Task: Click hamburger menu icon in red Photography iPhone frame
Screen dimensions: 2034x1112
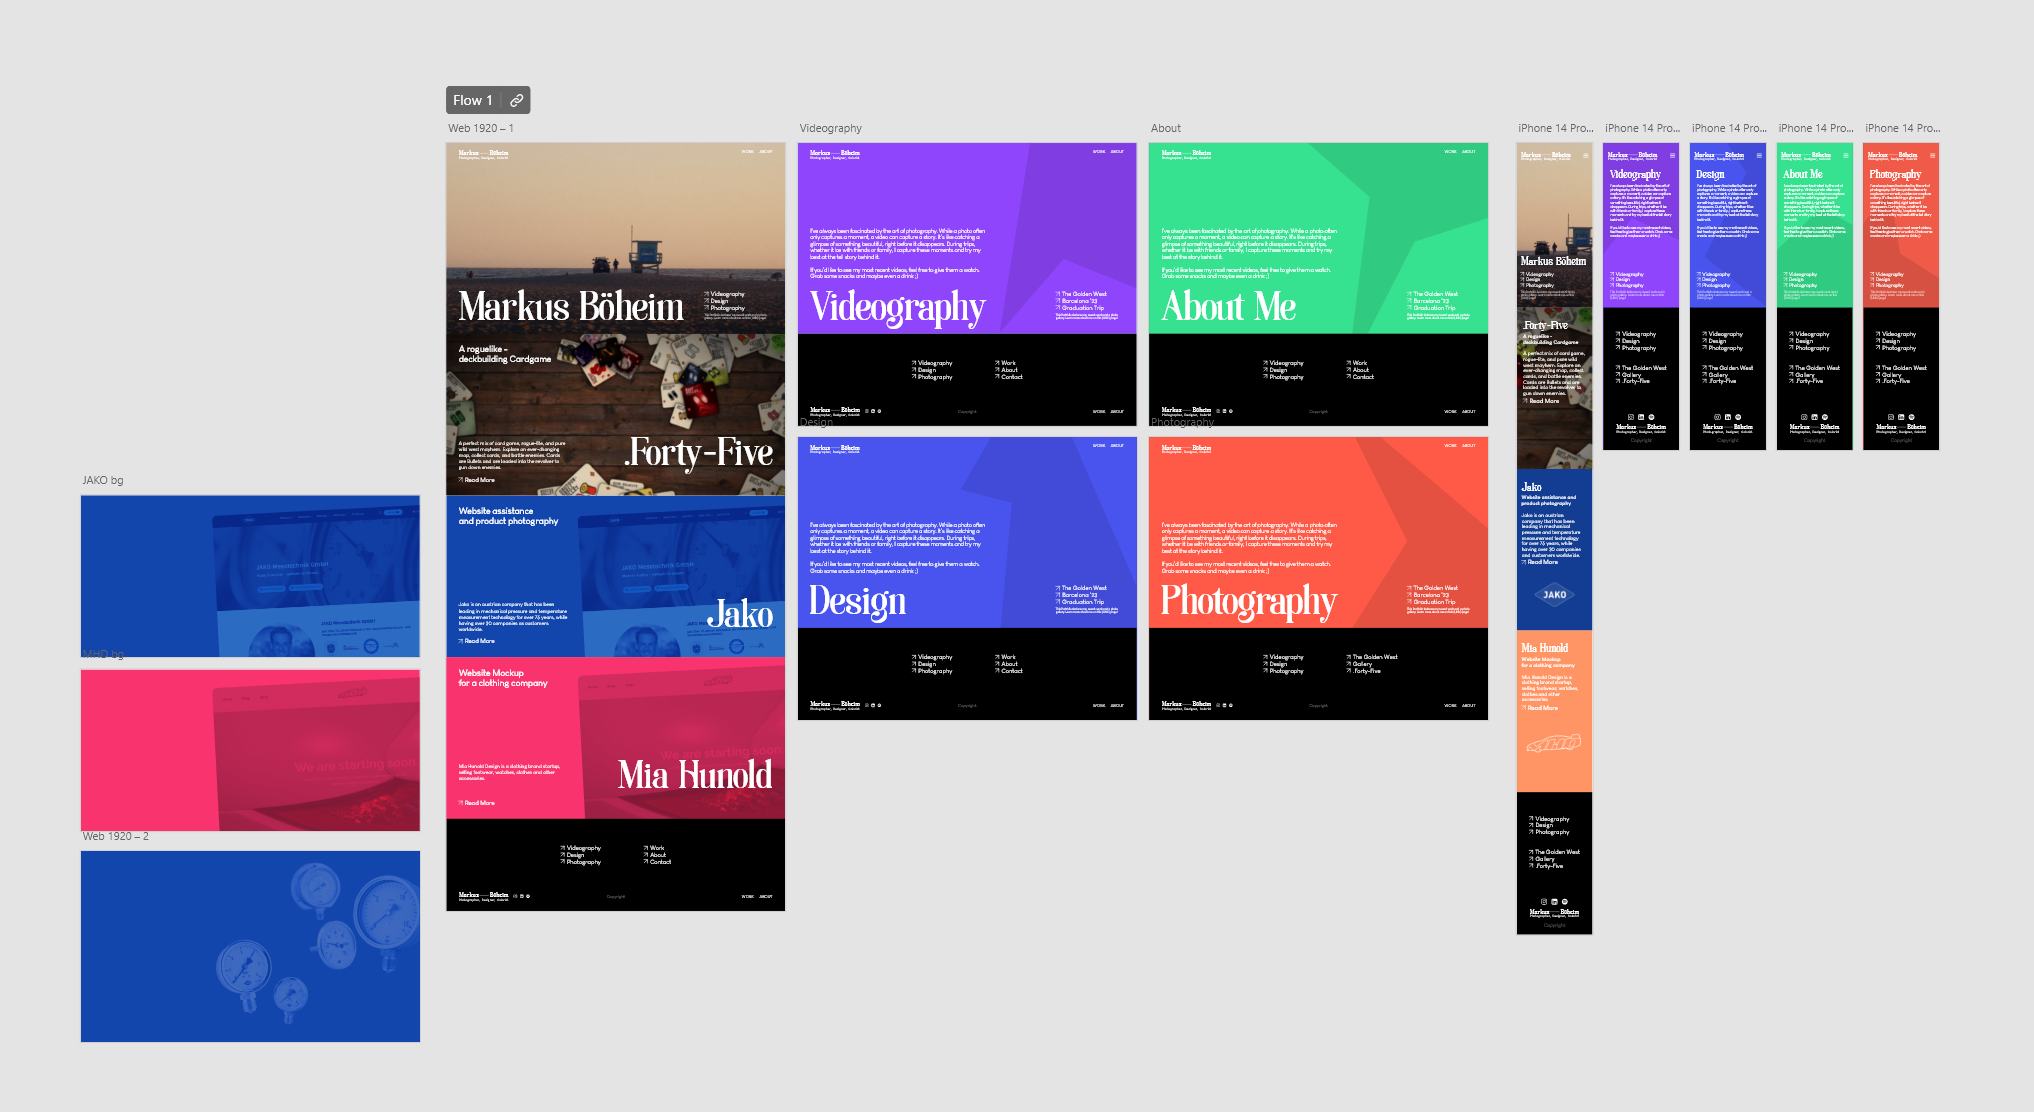Action: click(1932, 155)
